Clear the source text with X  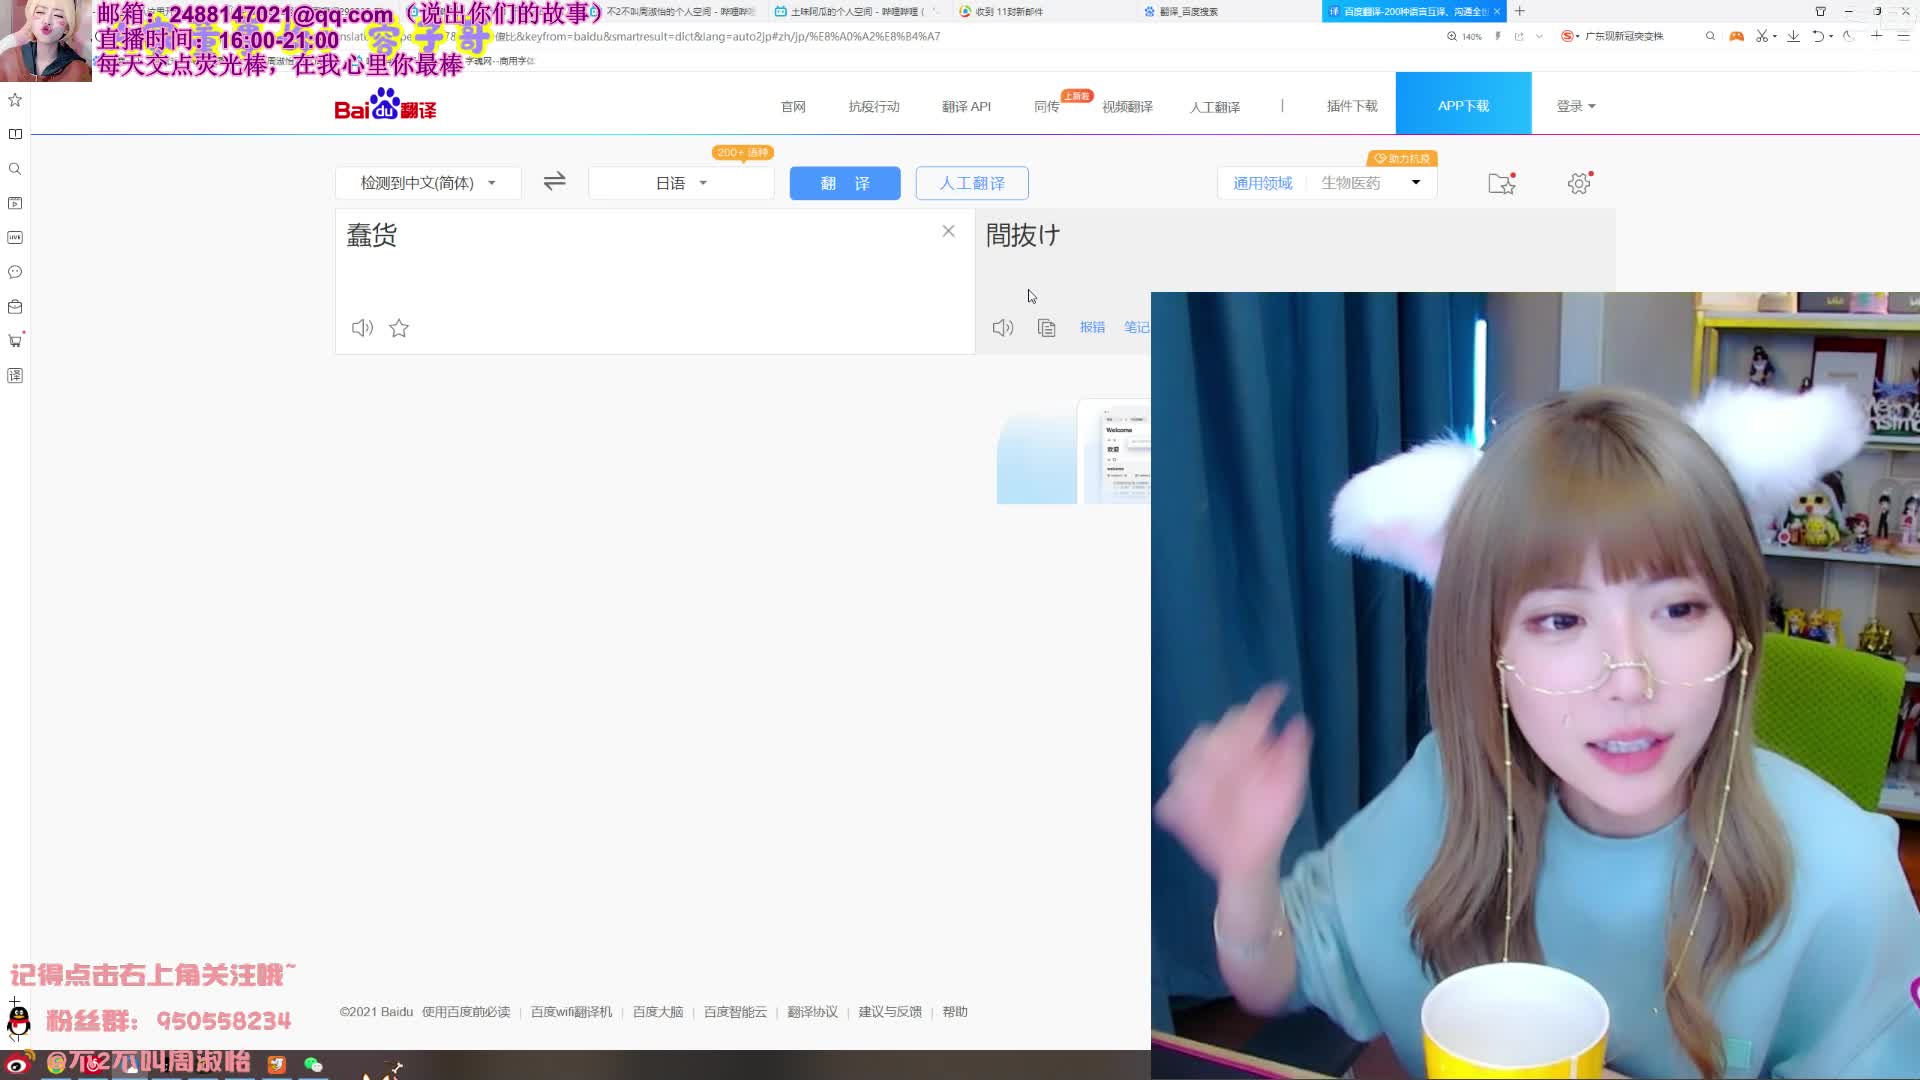pyautogui.click(x=948, y=231)
